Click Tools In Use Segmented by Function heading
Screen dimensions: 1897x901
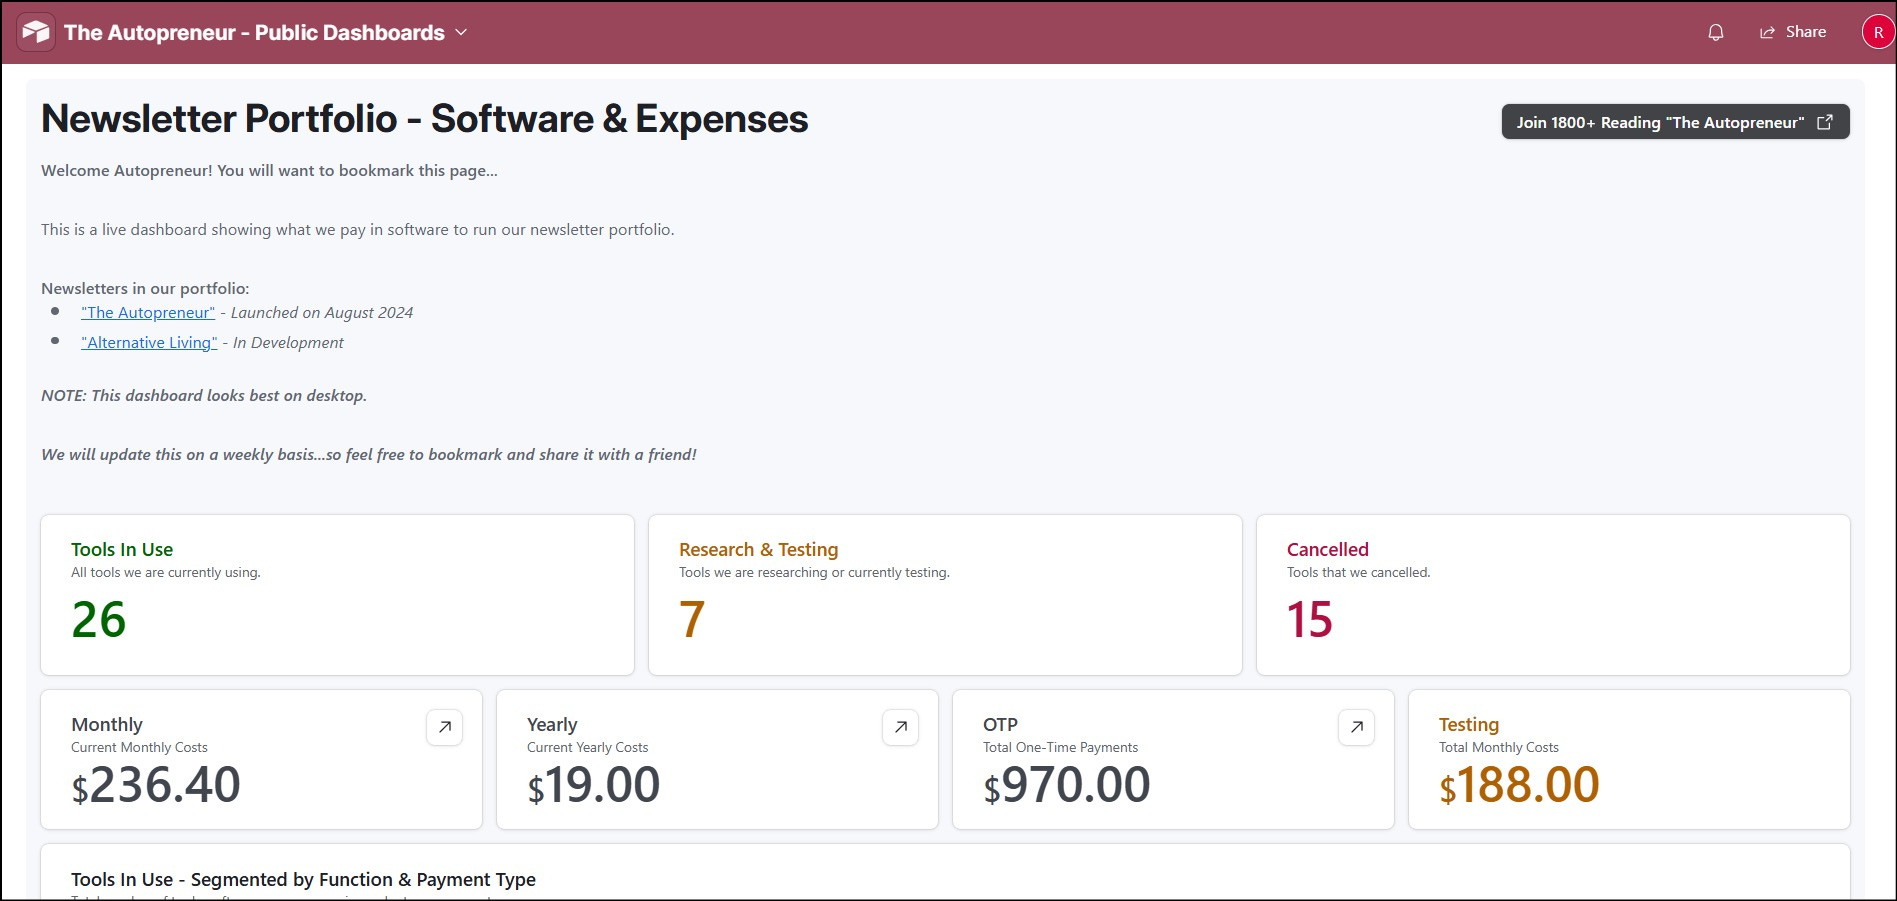click(303, 879)
